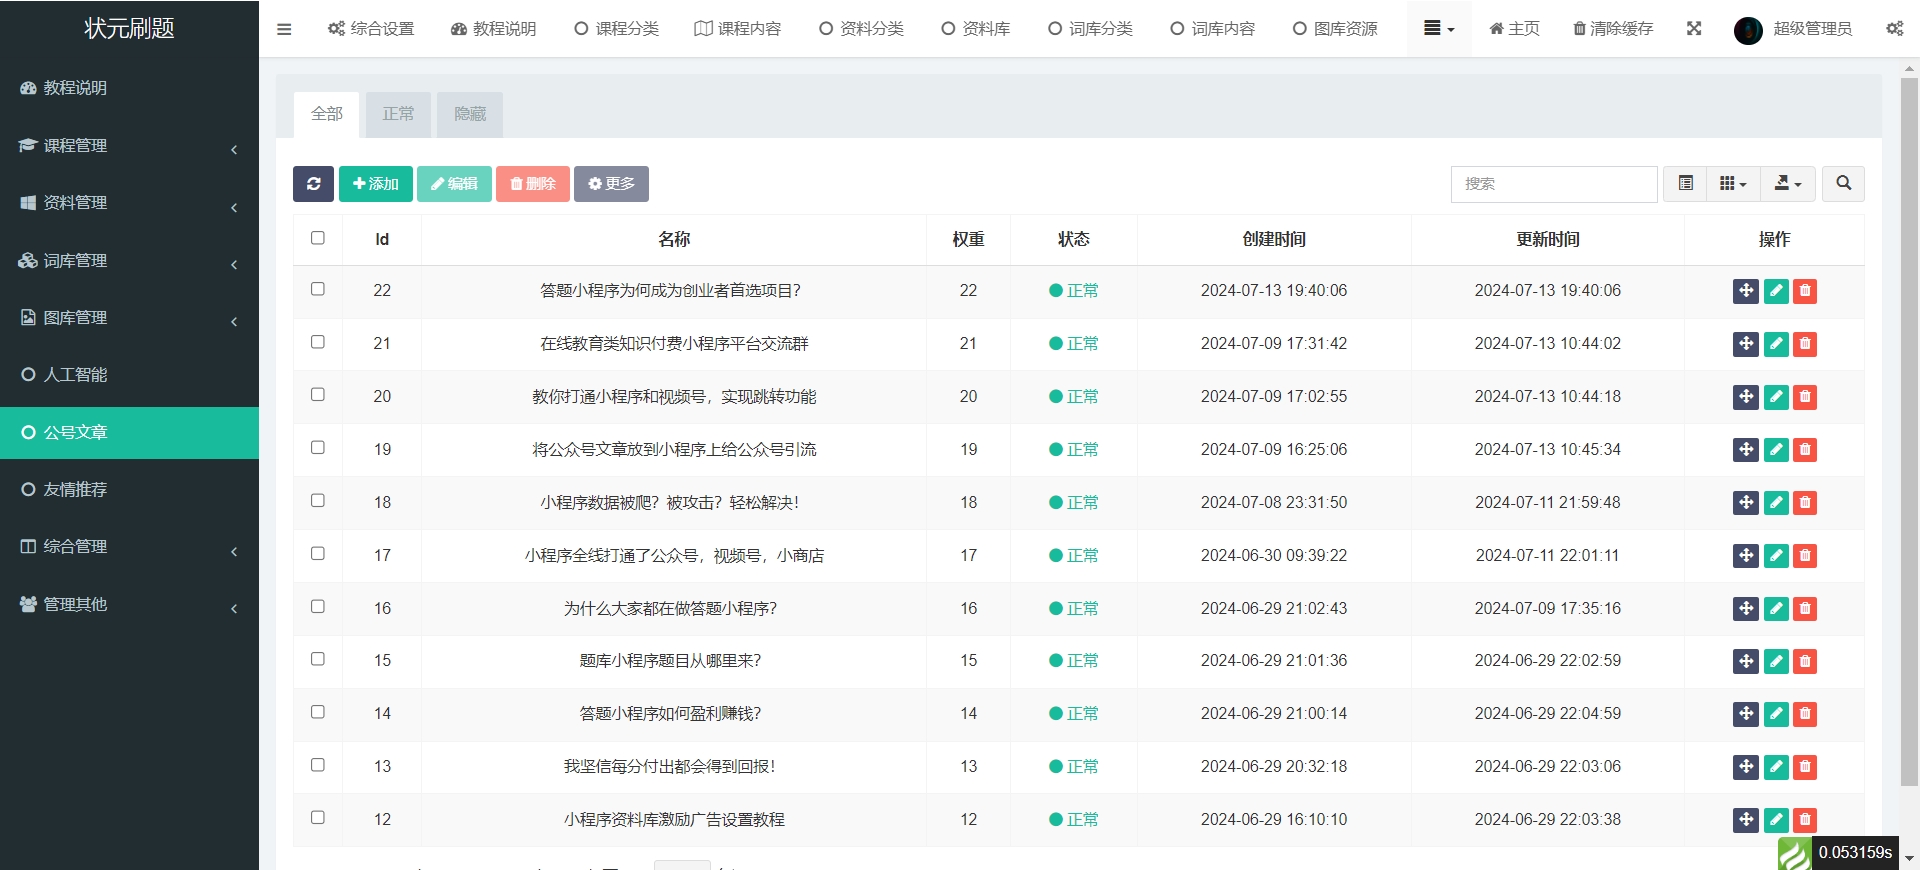Delete the row with Id 14
Screen dimensions: 1920x870
click(x=1805, y=714)
